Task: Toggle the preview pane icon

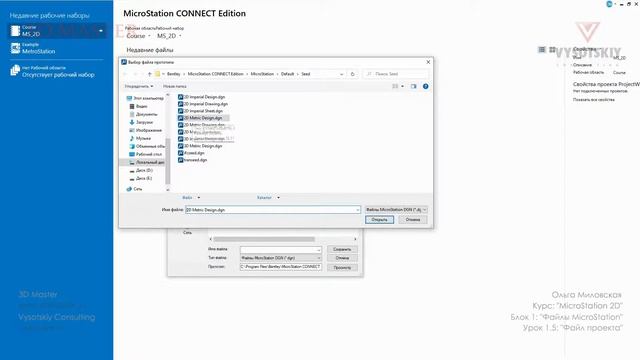Action: [x=413, y=86]
